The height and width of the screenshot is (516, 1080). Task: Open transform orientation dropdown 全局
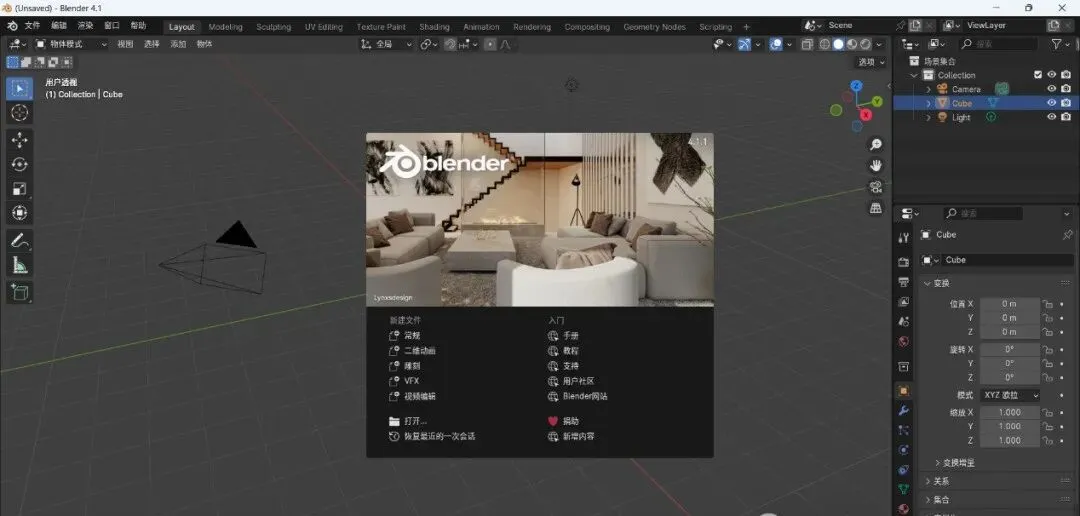pyautogui.click(x=386, y=44)
